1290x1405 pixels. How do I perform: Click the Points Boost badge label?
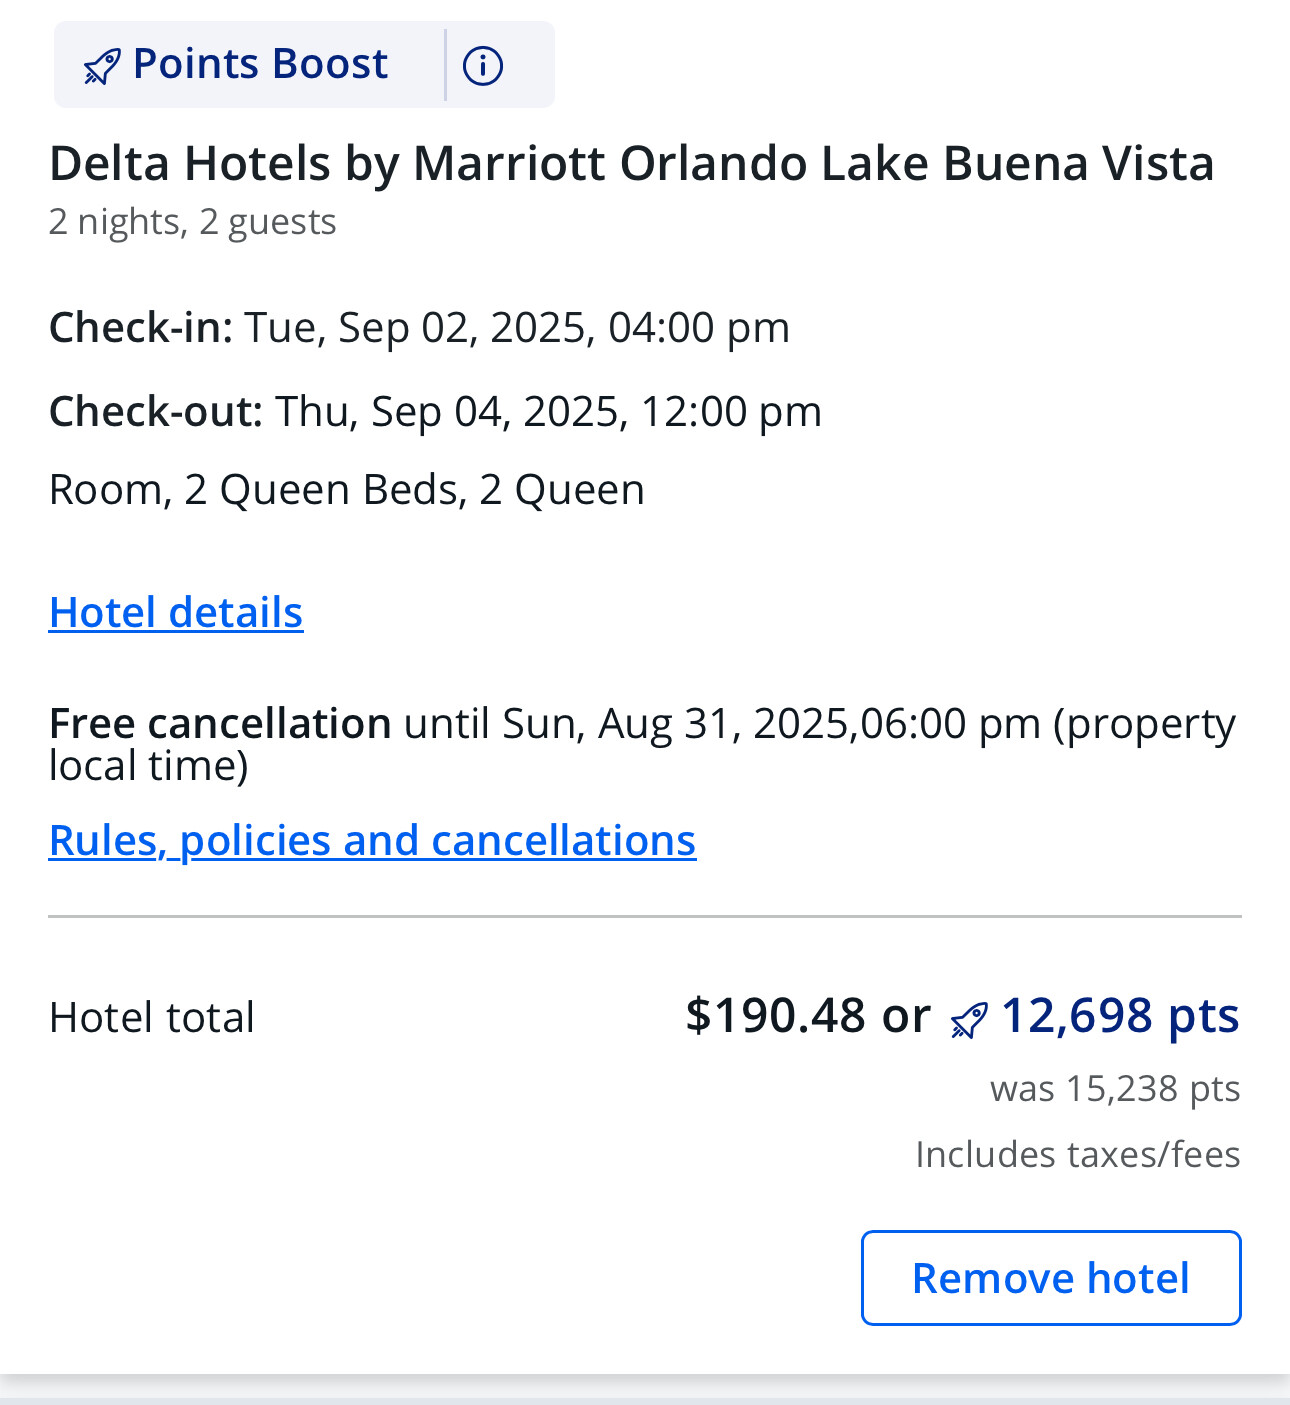tap(260, 64)
